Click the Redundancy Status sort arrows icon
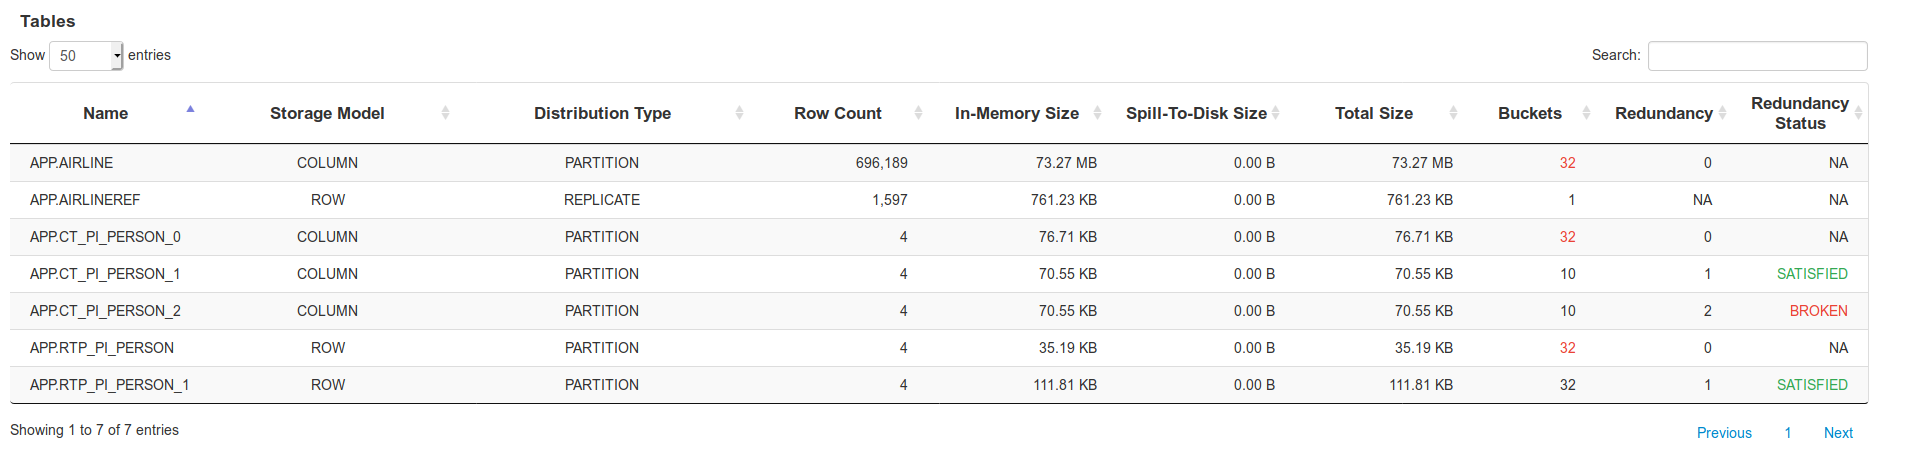1908x460 pixels. click(x=1858, y=113)
